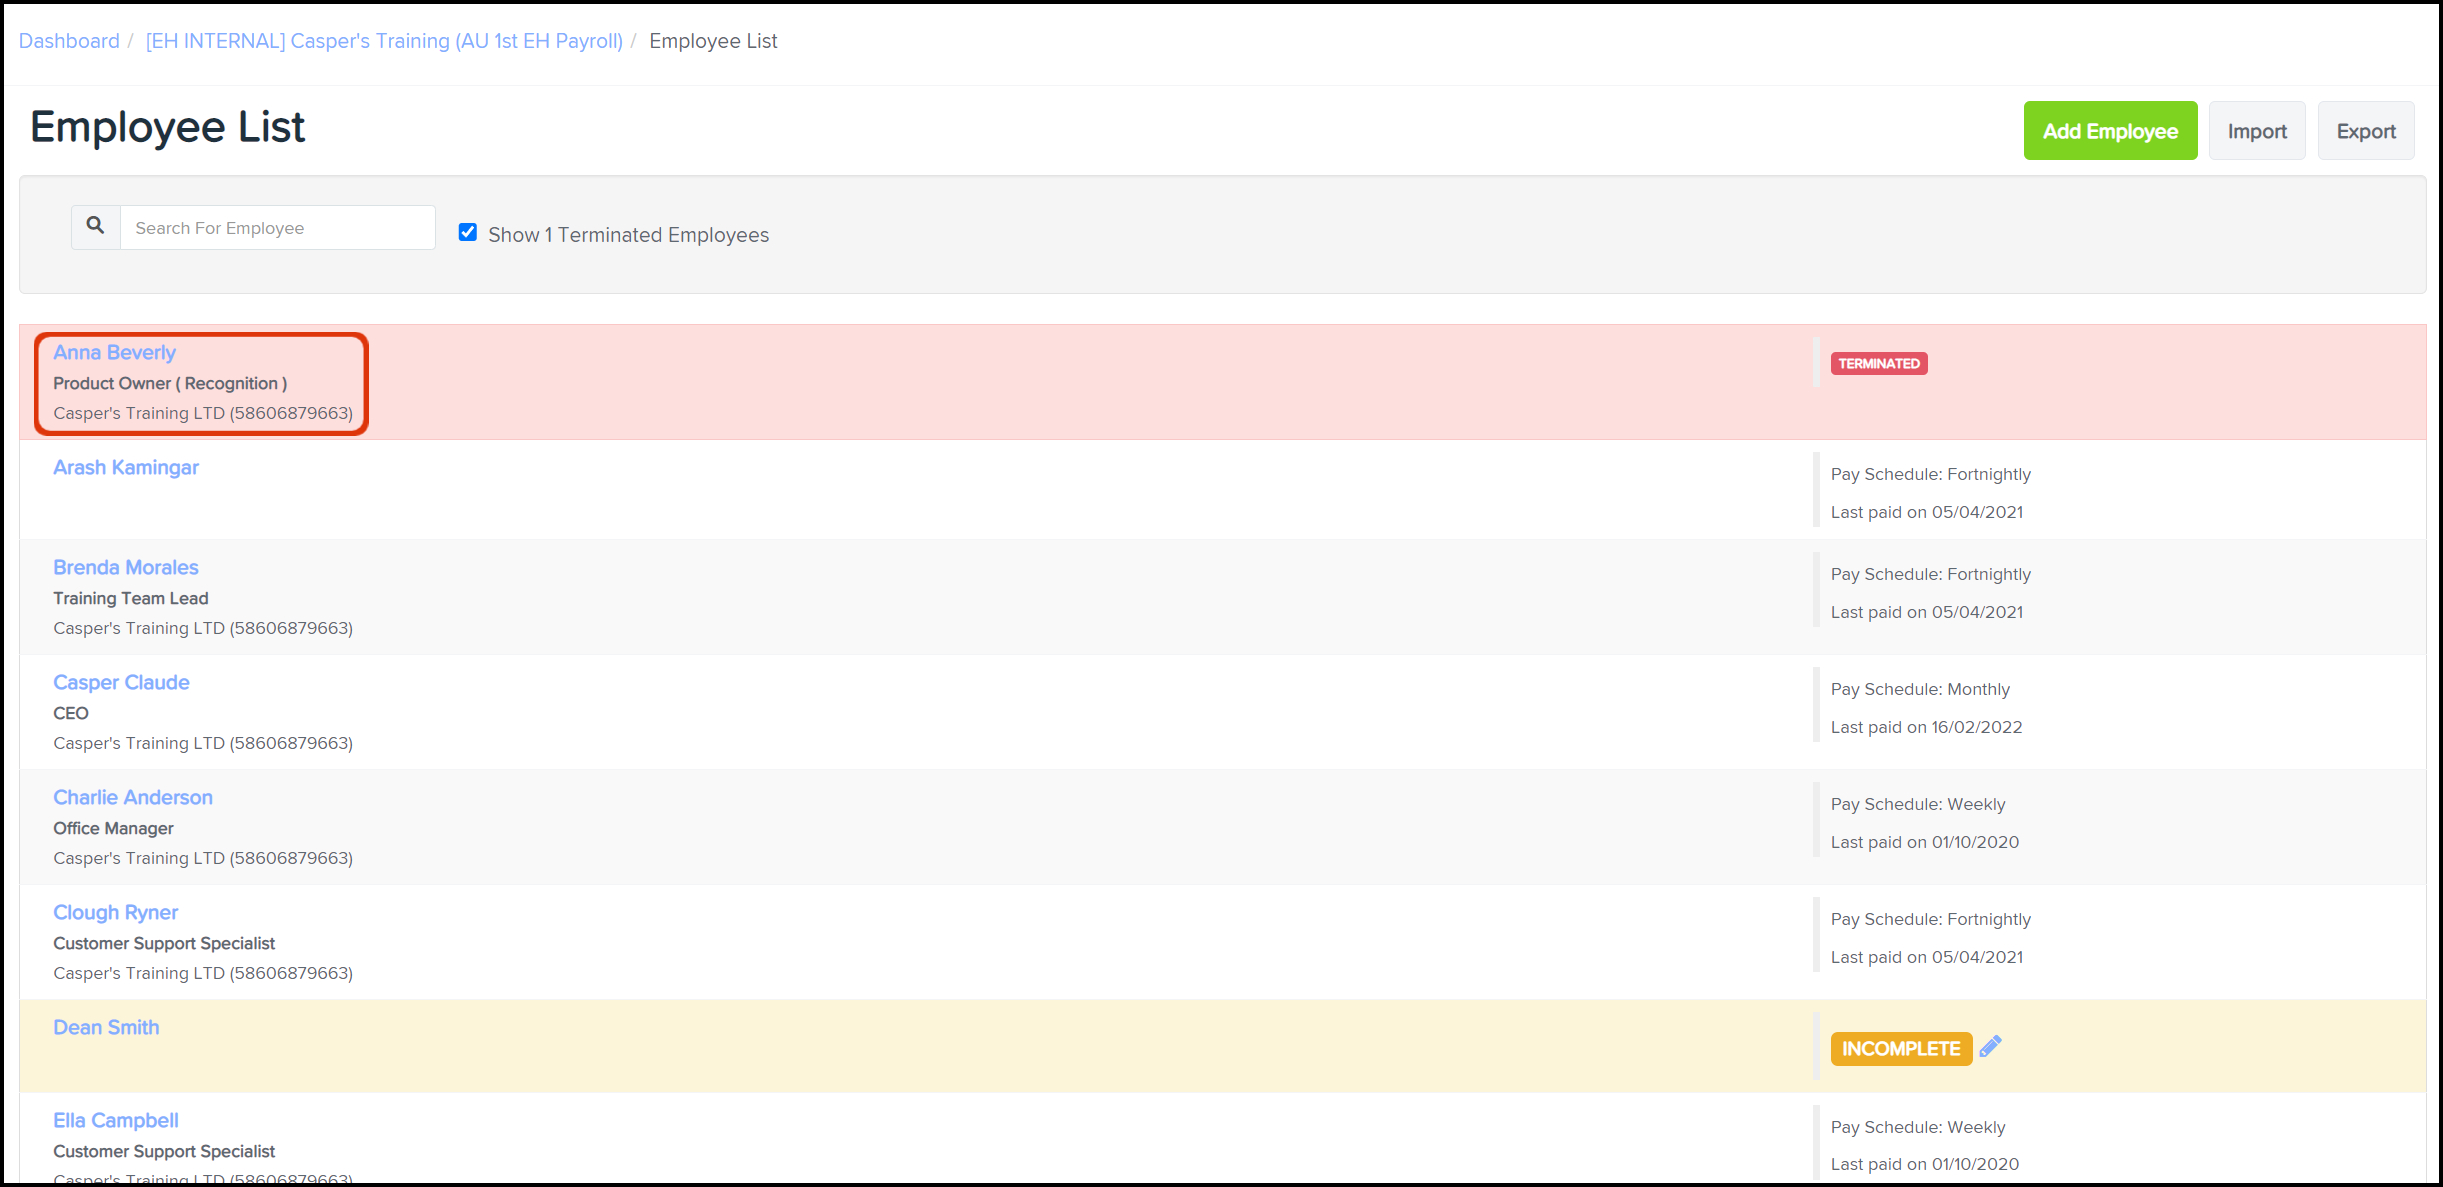The height and width of the screenshot is (1187, 2443).
Task: Click the Dean Smith name link
Action: (106, 1027)
